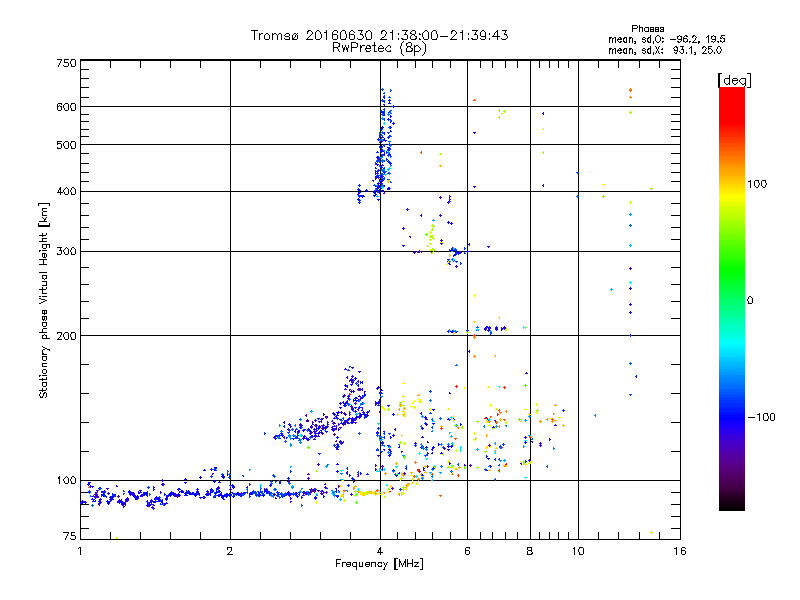The width and height of the screenshot is (800, 600).
Task: Click the '[deg]' colorbar unit label
Action: [734, 80]
